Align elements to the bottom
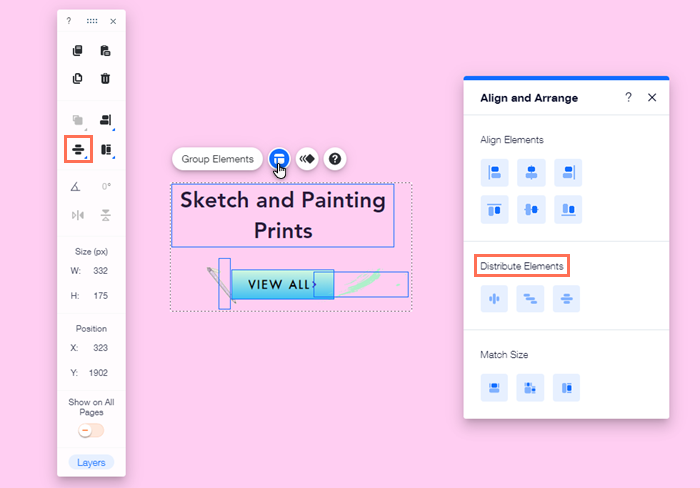The width and height of the screenshot is (700, 488). click(567, 209)
